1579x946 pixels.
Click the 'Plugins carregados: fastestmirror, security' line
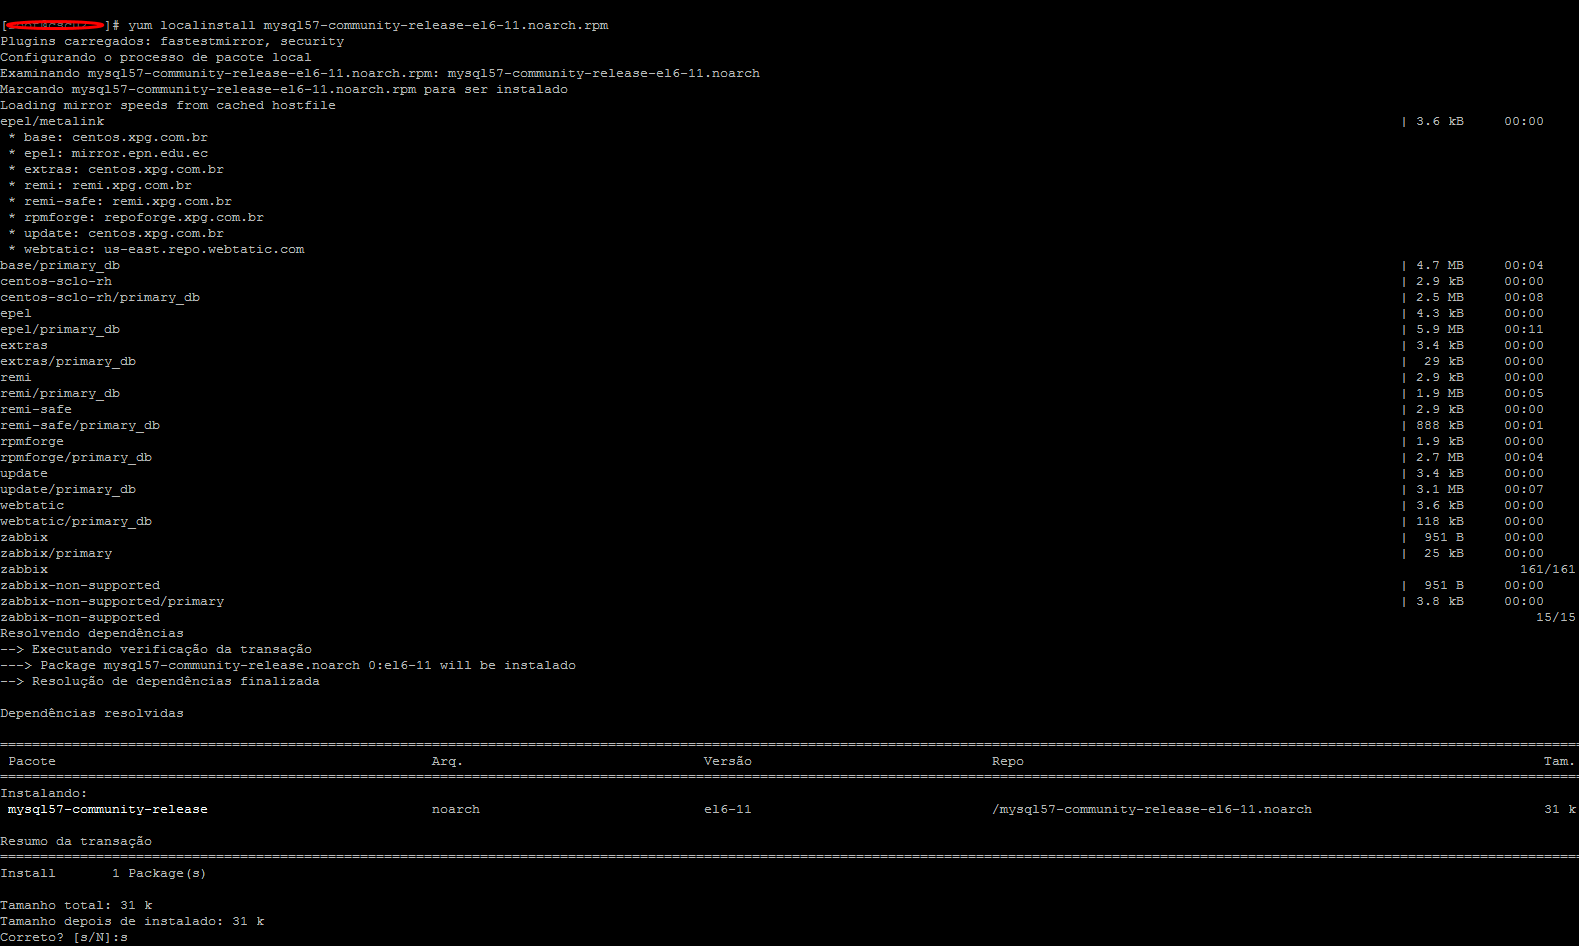coord(172,41)
